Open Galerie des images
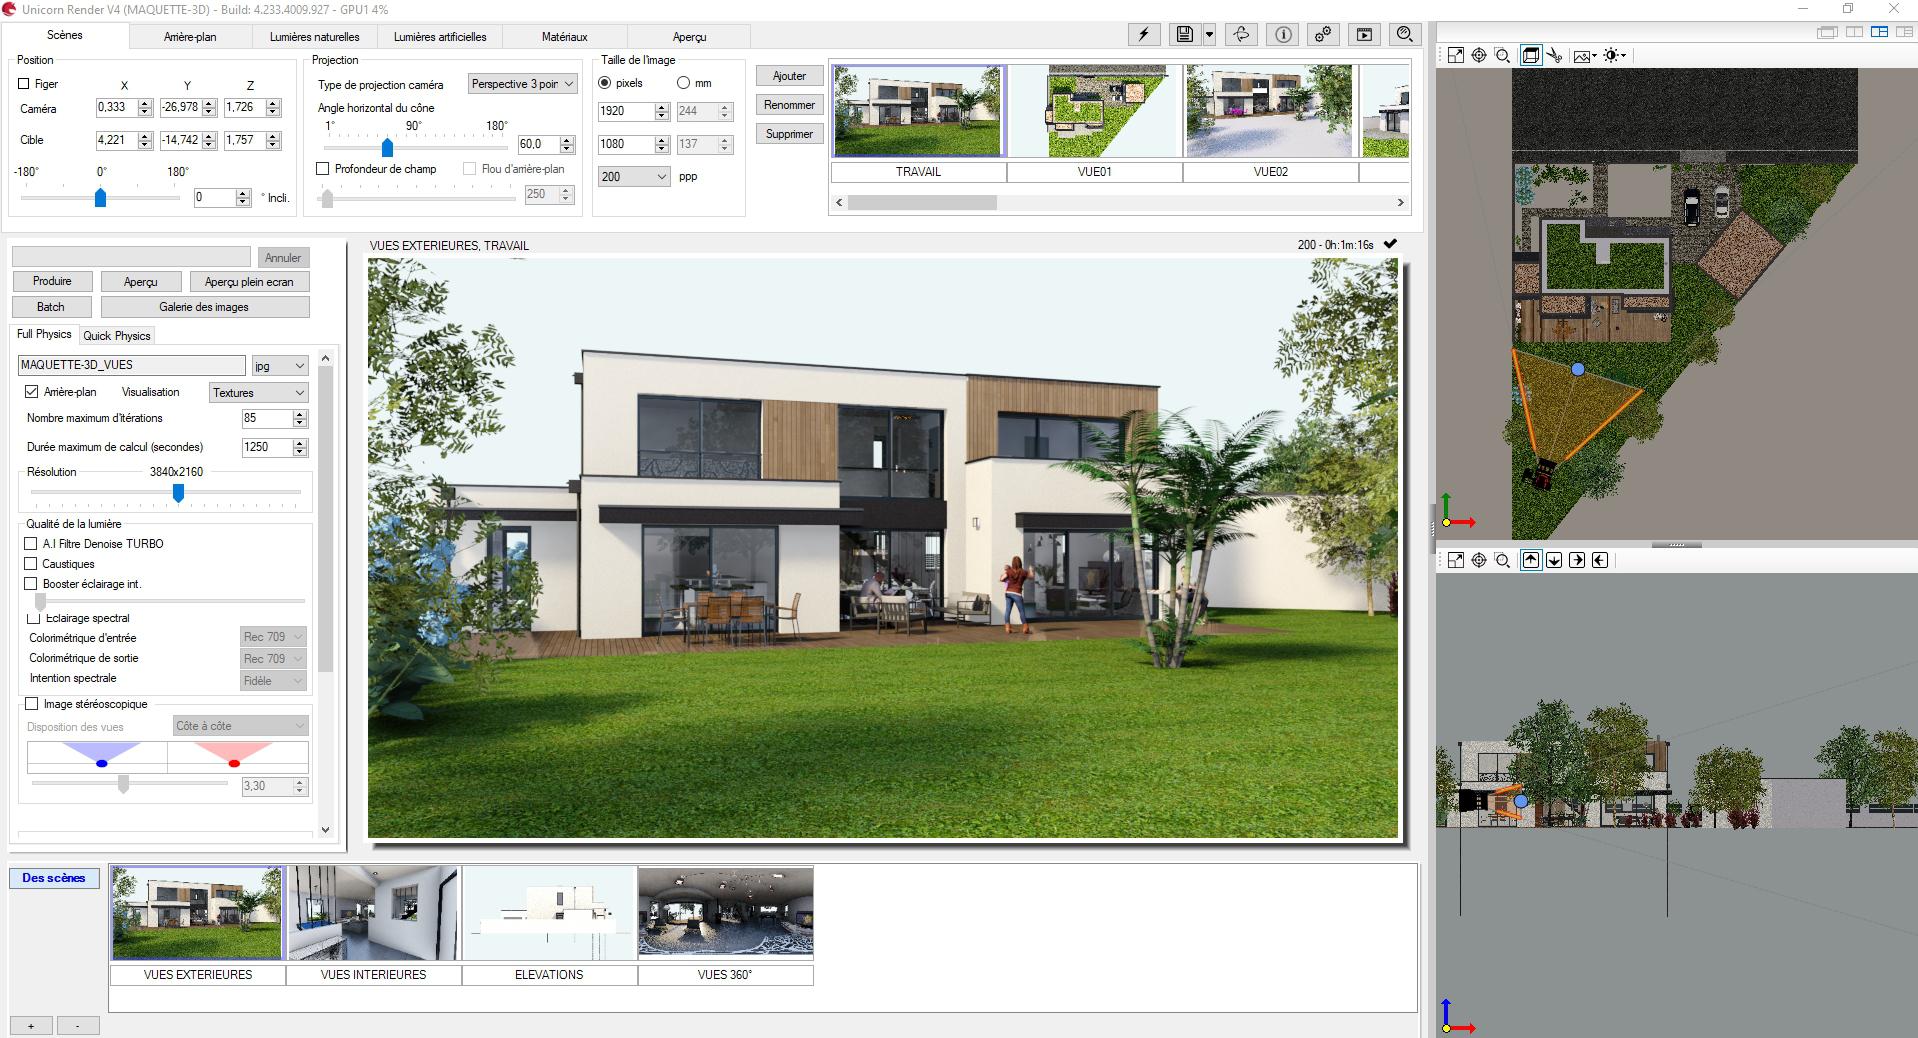The height and width of the screenshot is (1038, 1918). [x=204, y=307]
